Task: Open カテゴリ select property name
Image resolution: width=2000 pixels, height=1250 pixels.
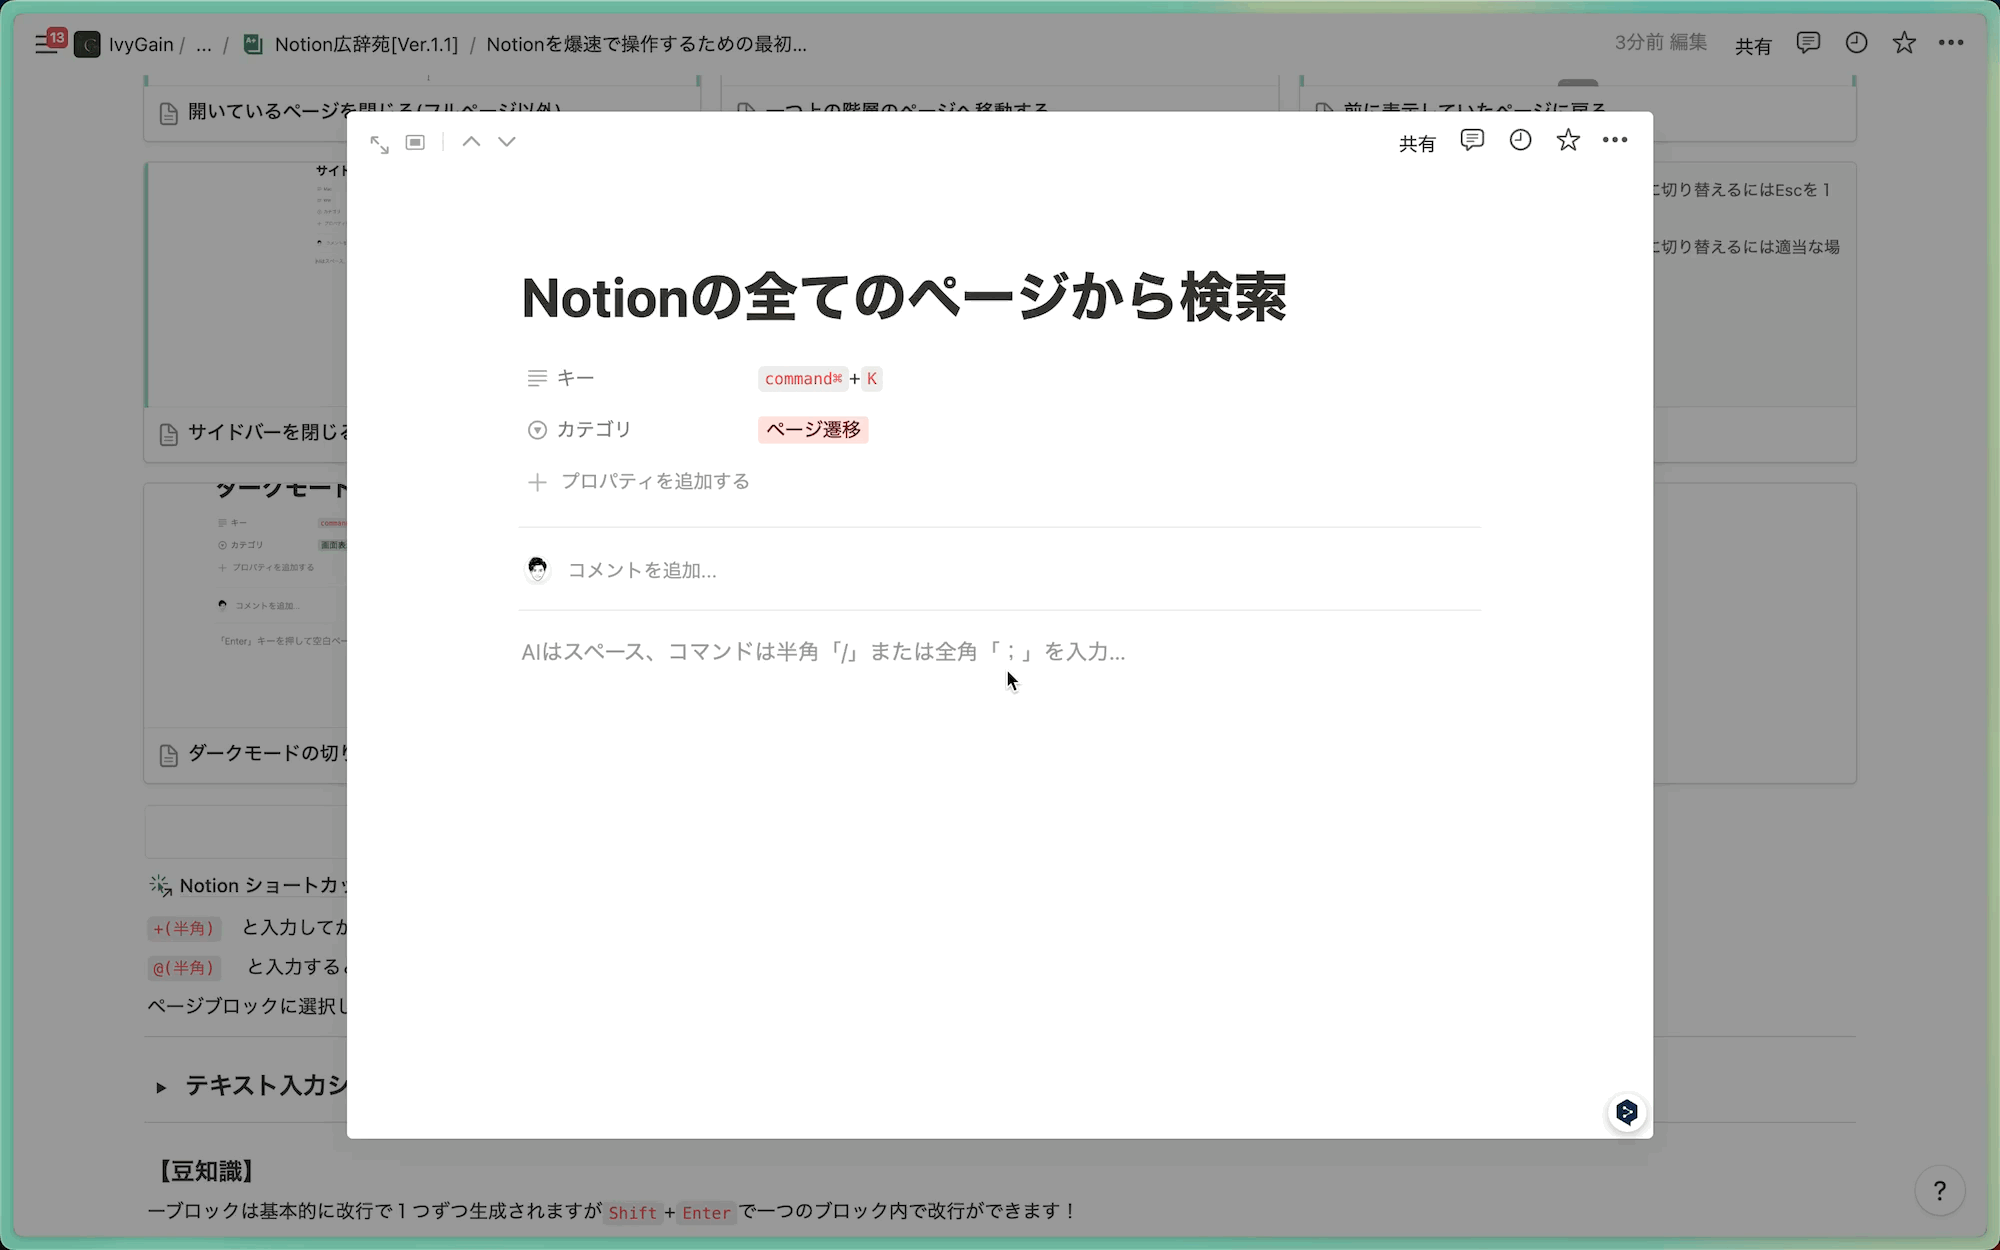Action: point(594,430)
